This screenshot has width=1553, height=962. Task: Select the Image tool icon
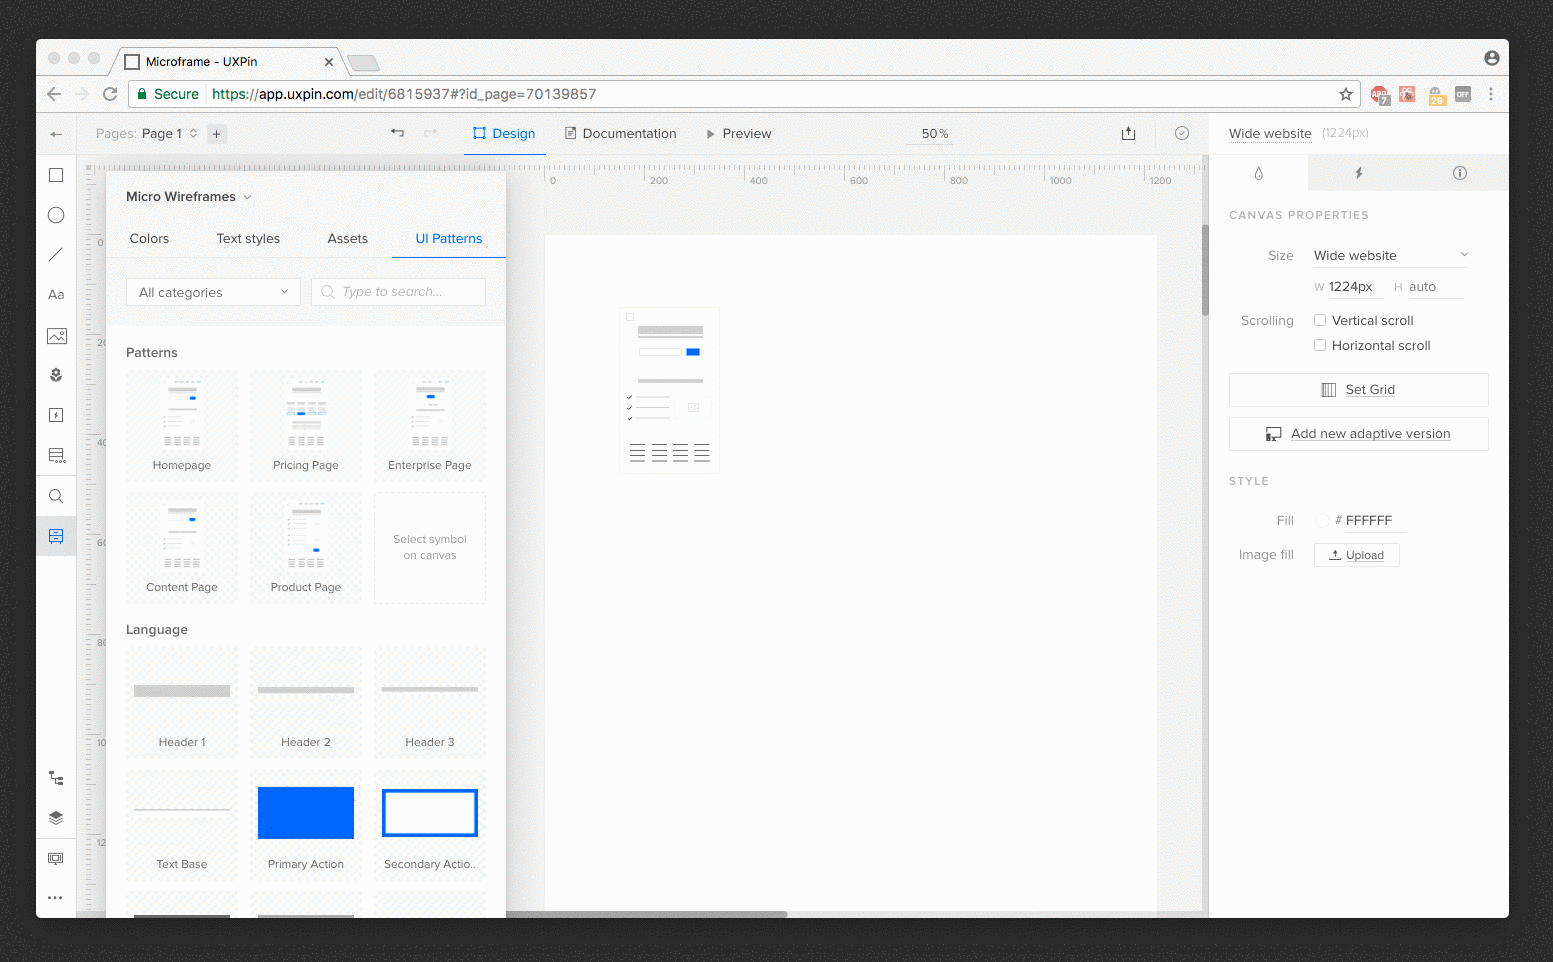pyautogui.click(x=56, y=336)
